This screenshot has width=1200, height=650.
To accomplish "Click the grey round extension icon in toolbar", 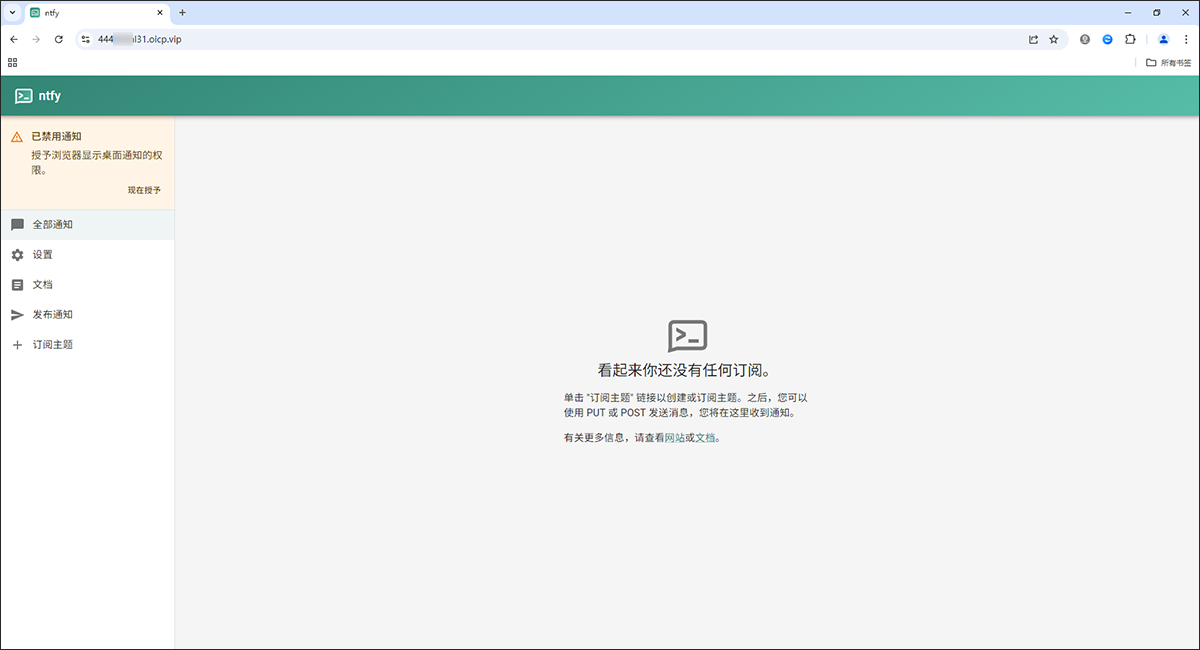I will (1085, 40).
